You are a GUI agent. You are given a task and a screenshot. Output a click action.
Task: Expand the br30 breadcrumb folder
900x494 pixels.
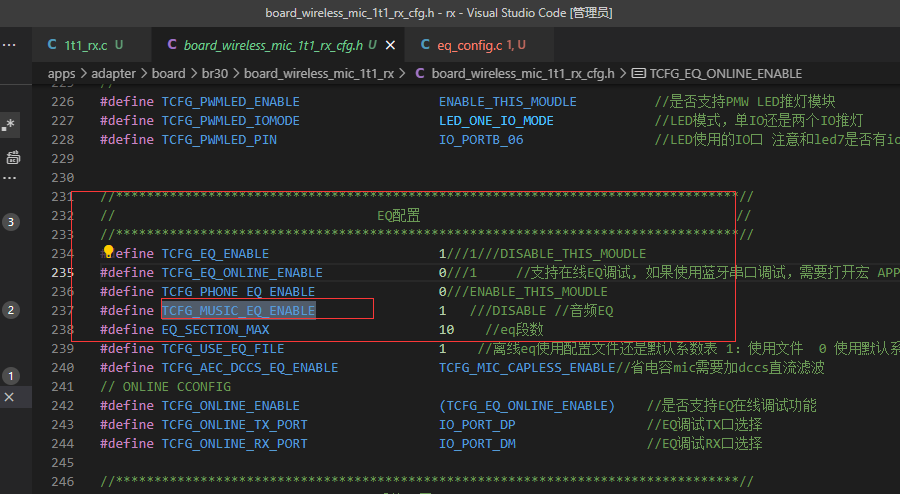(215, 73)
